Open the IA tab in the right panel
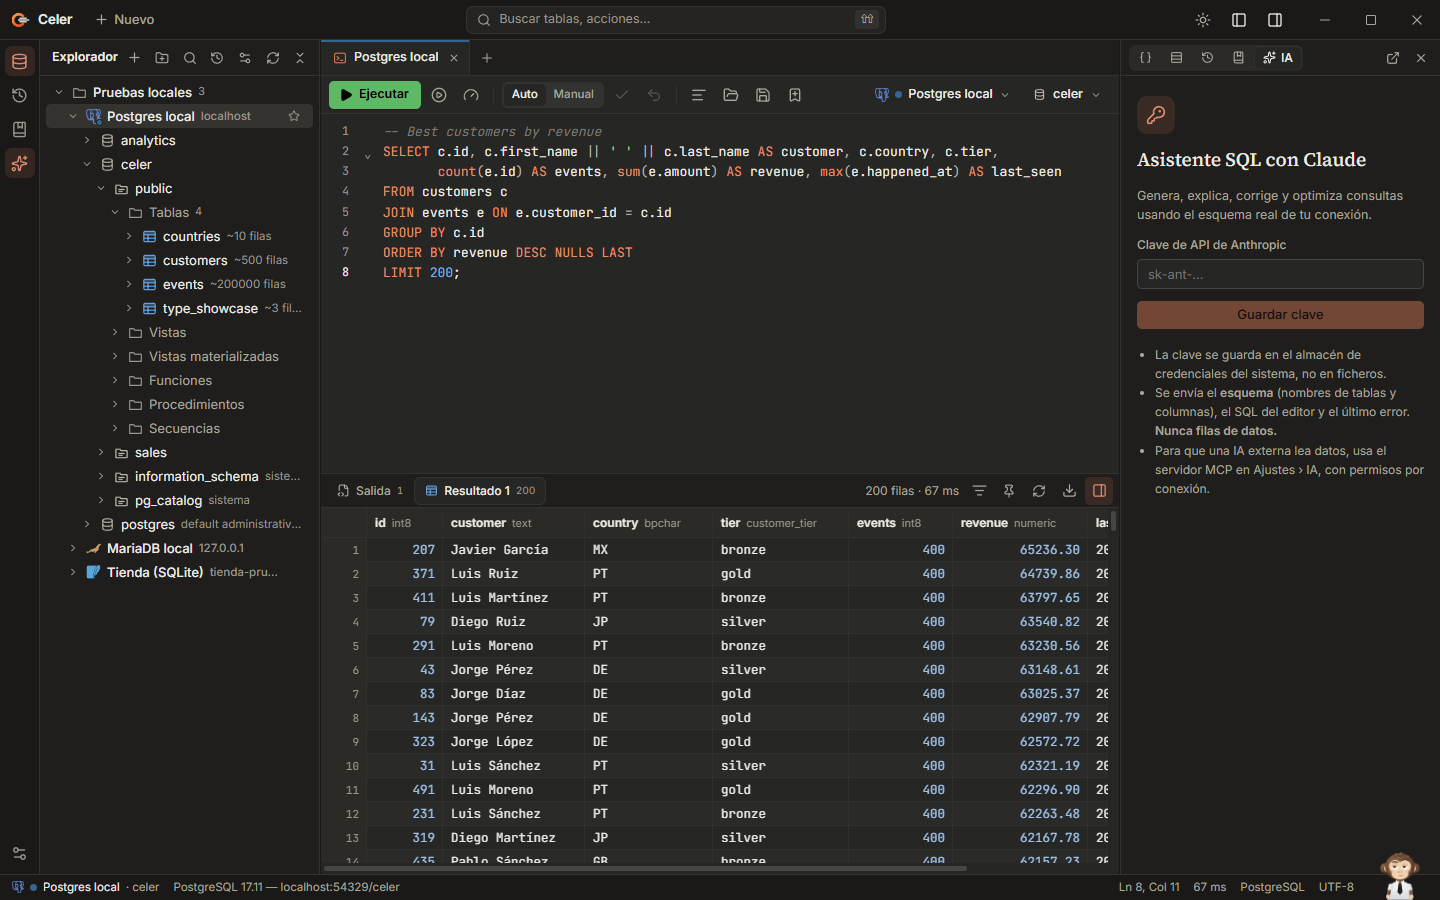Screen dimensions: 1440x900 (x=1278, y=58)
